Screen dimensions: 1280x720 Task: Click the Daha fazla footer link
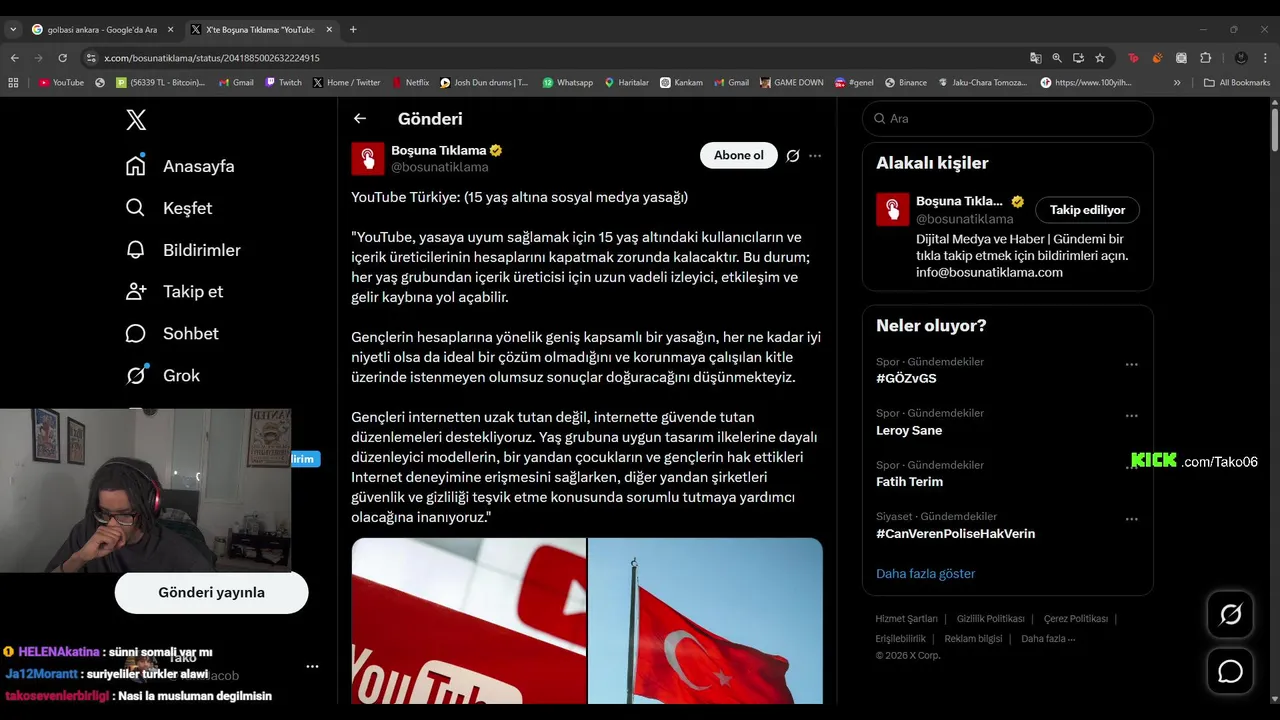1048,639
